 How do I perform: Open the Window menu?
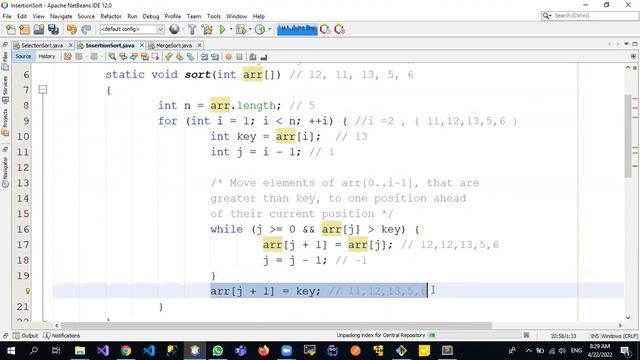pos(236,16)
